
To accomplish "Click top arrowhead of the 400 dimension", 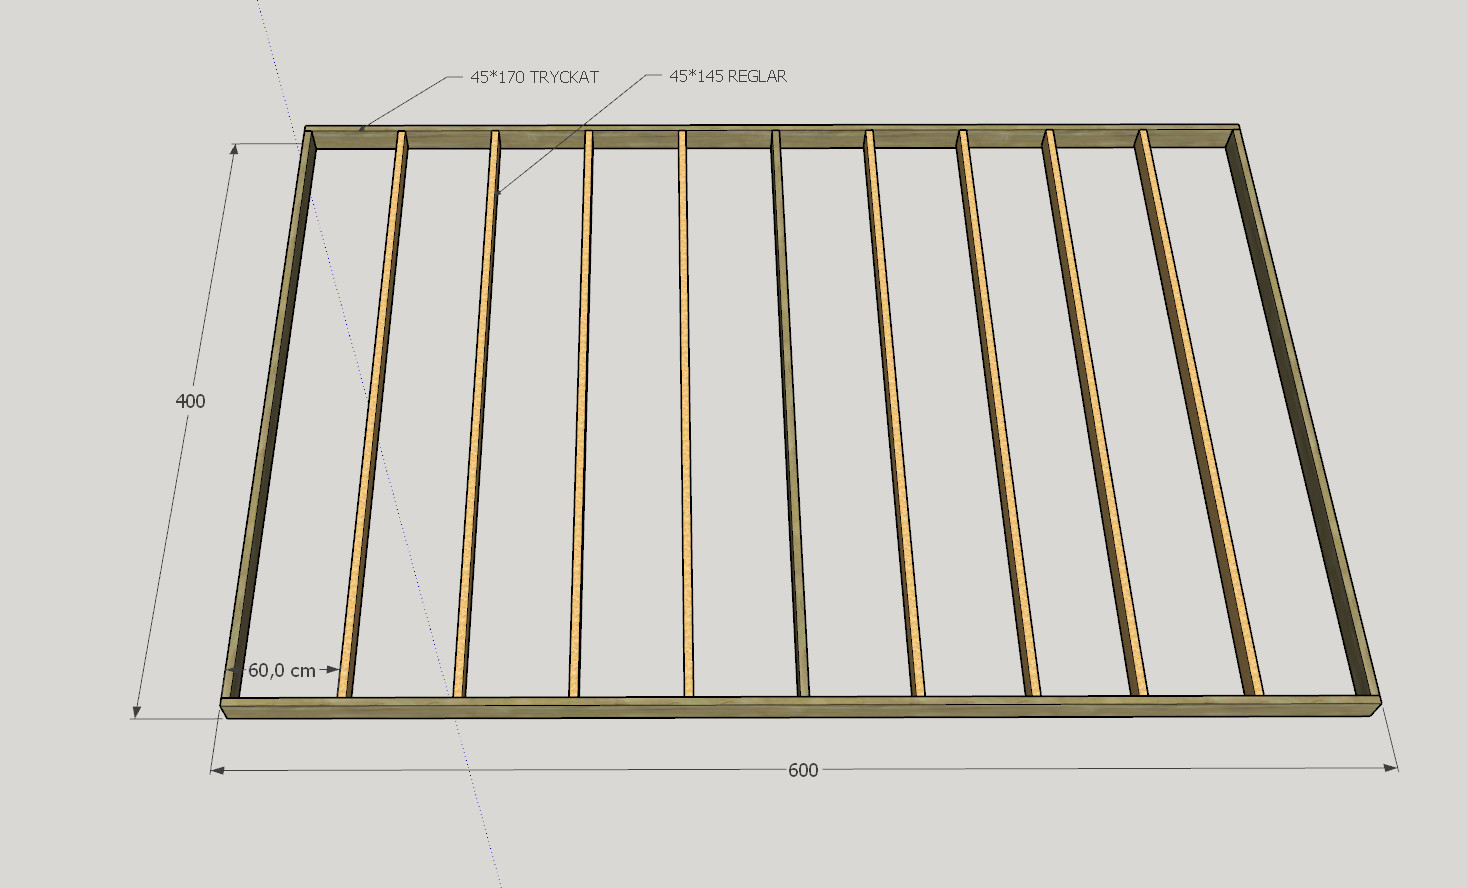I will (x=235, y=151).
